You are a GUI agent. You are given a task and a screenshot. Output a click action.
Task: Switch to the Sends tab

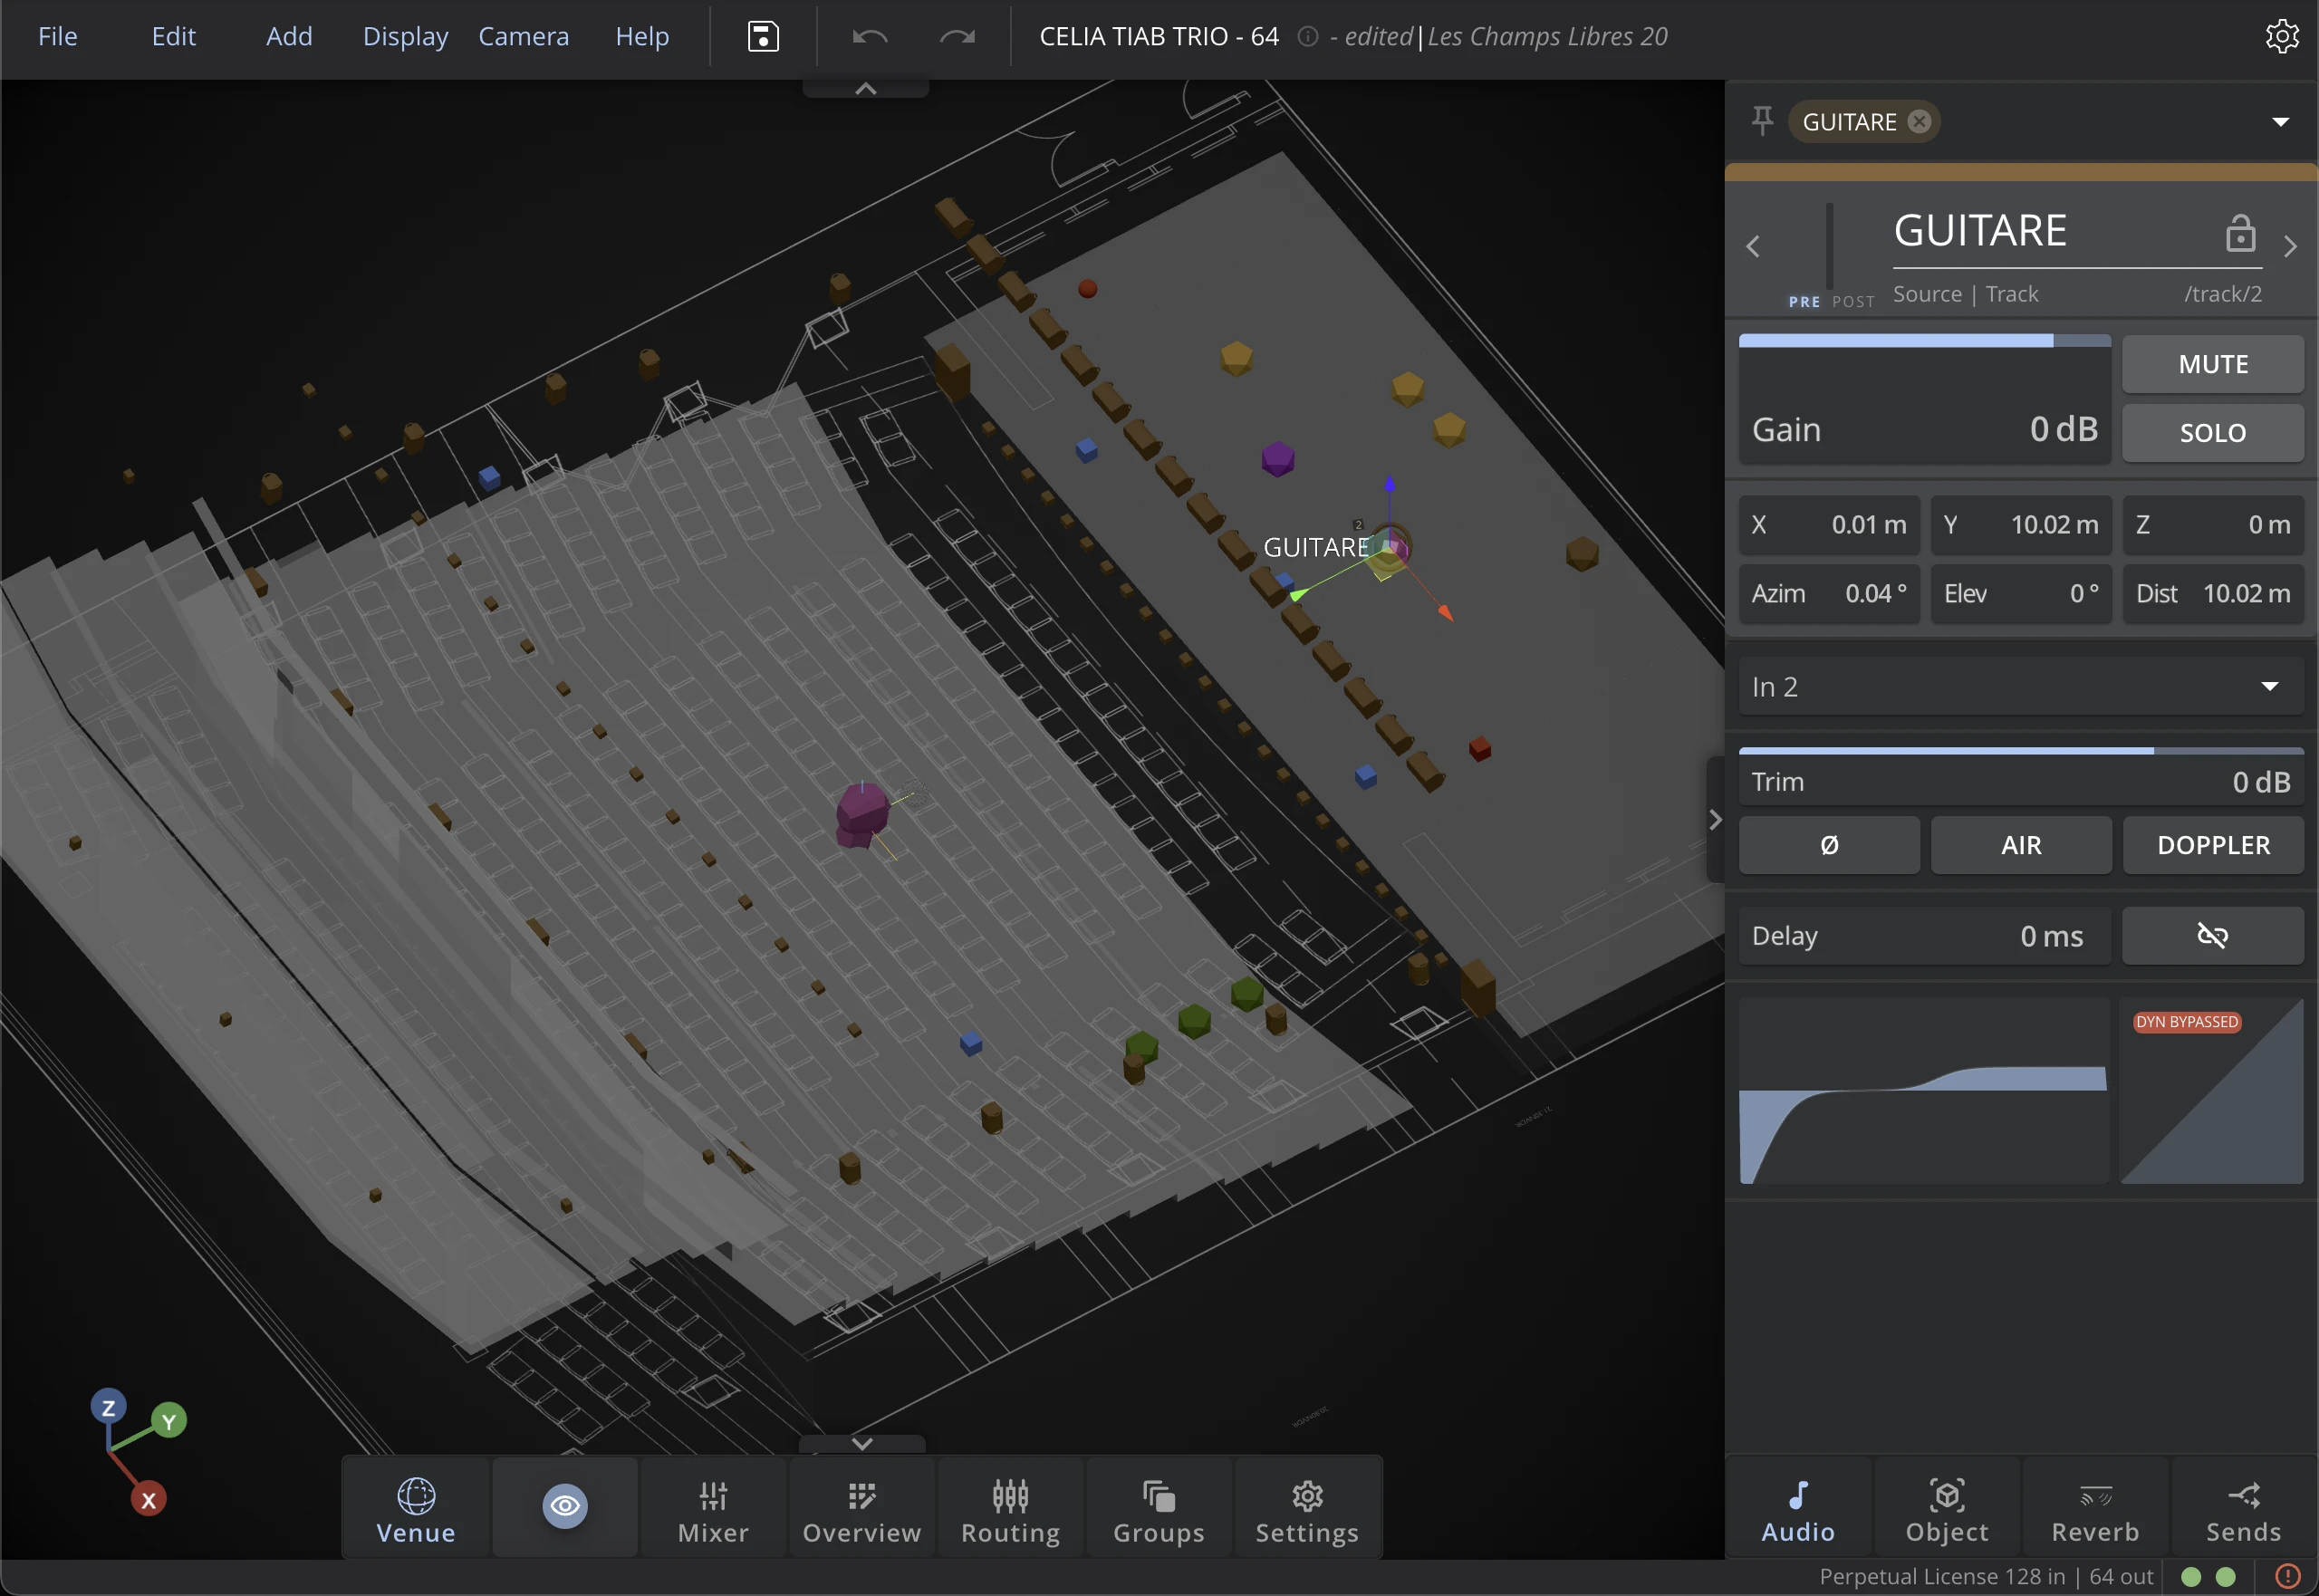pos(2244,1509)
